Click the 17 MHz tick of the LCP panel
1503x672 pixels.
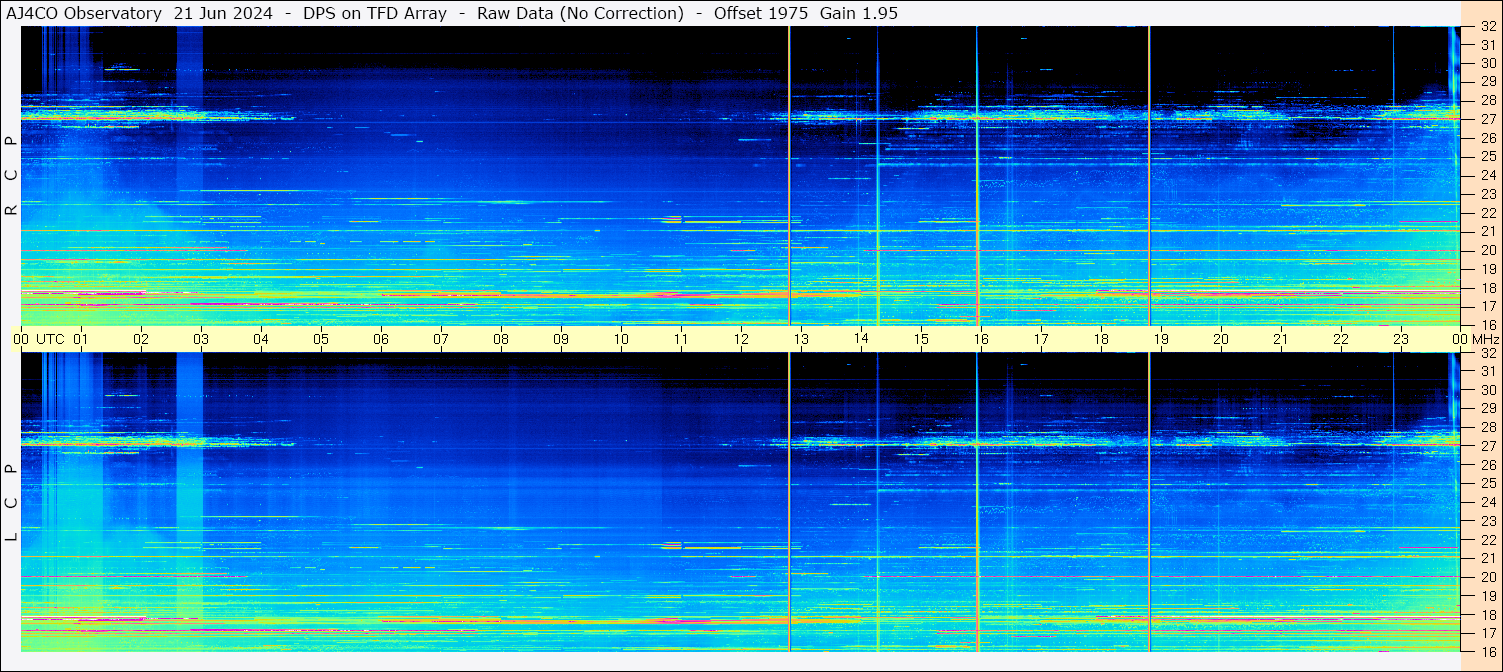1488,633
